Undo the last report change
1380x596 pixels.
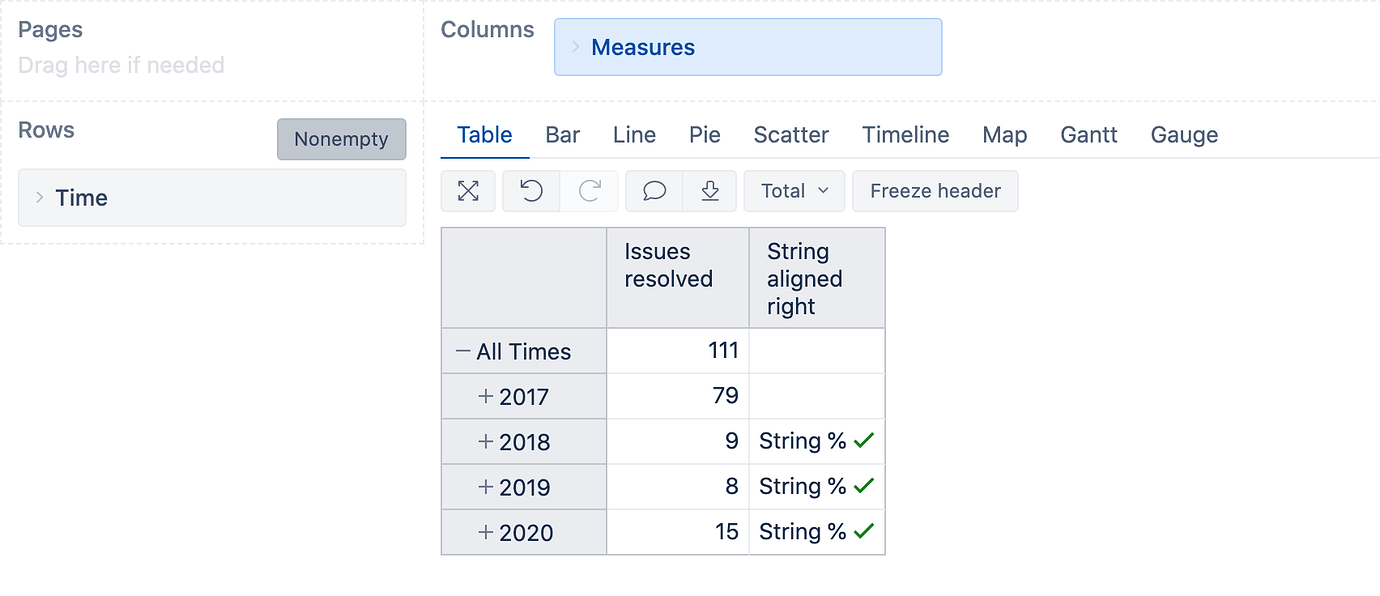pos(531,191)
